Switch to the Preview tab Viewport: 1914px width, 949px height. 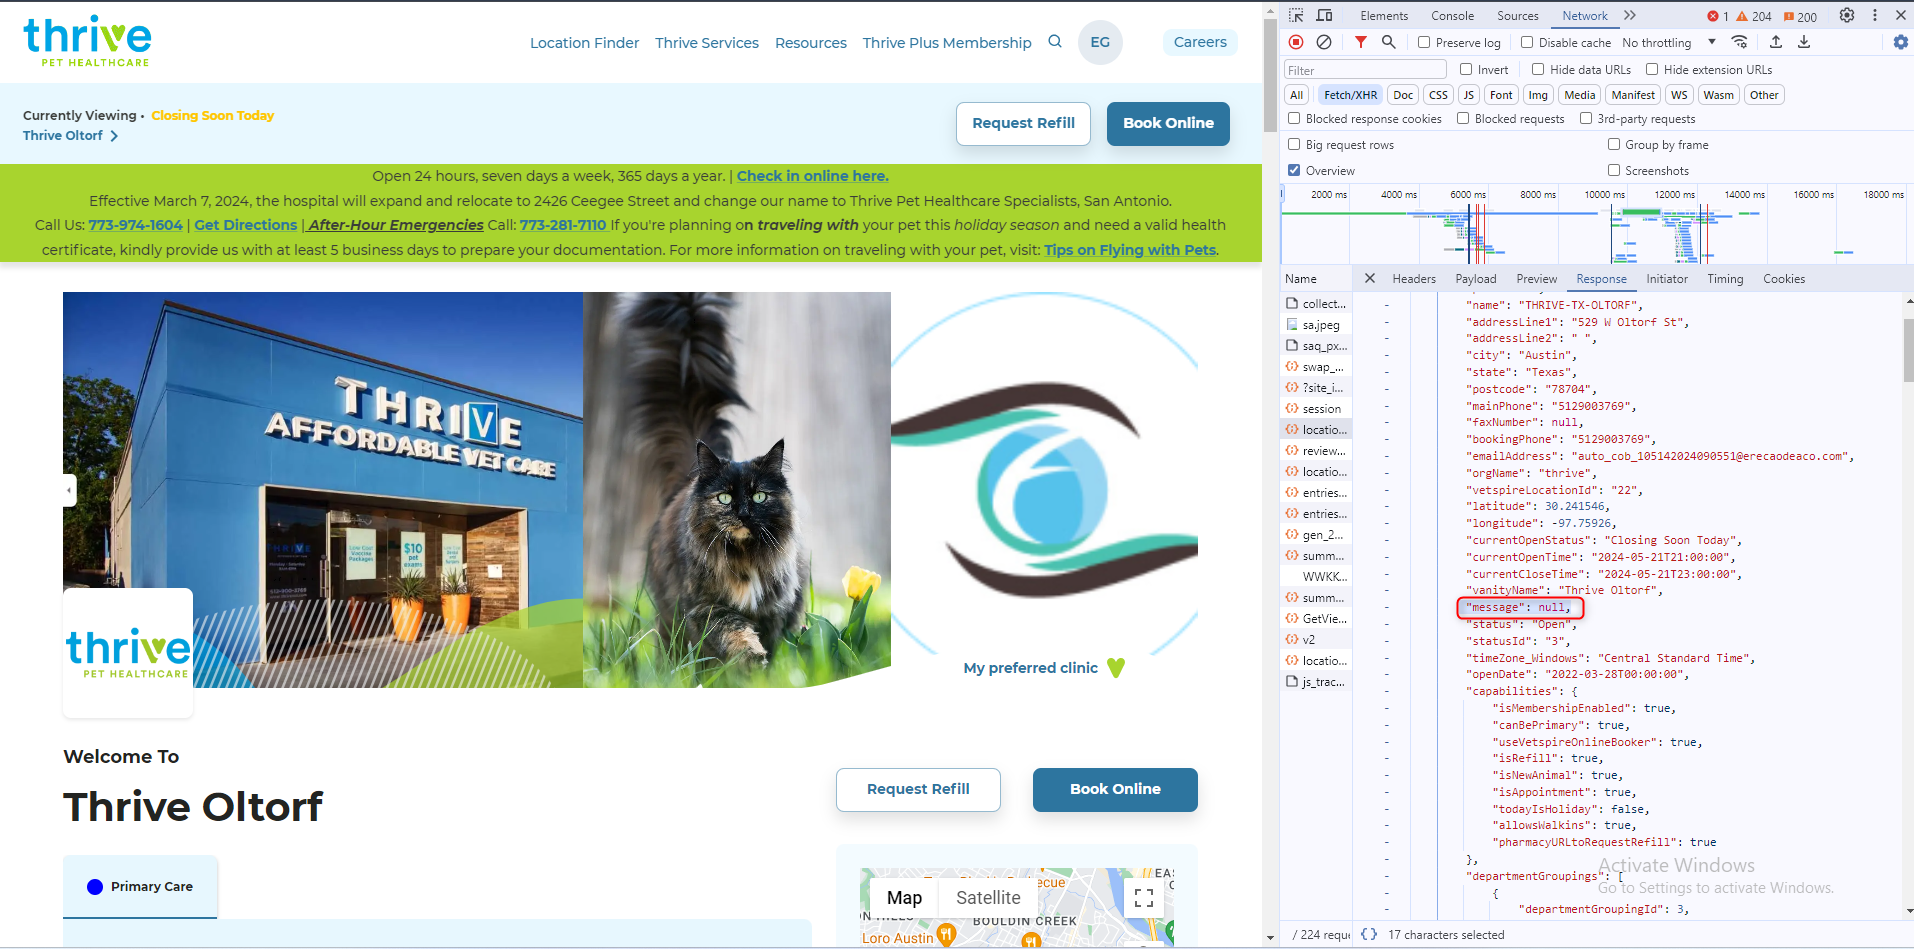1536,279
